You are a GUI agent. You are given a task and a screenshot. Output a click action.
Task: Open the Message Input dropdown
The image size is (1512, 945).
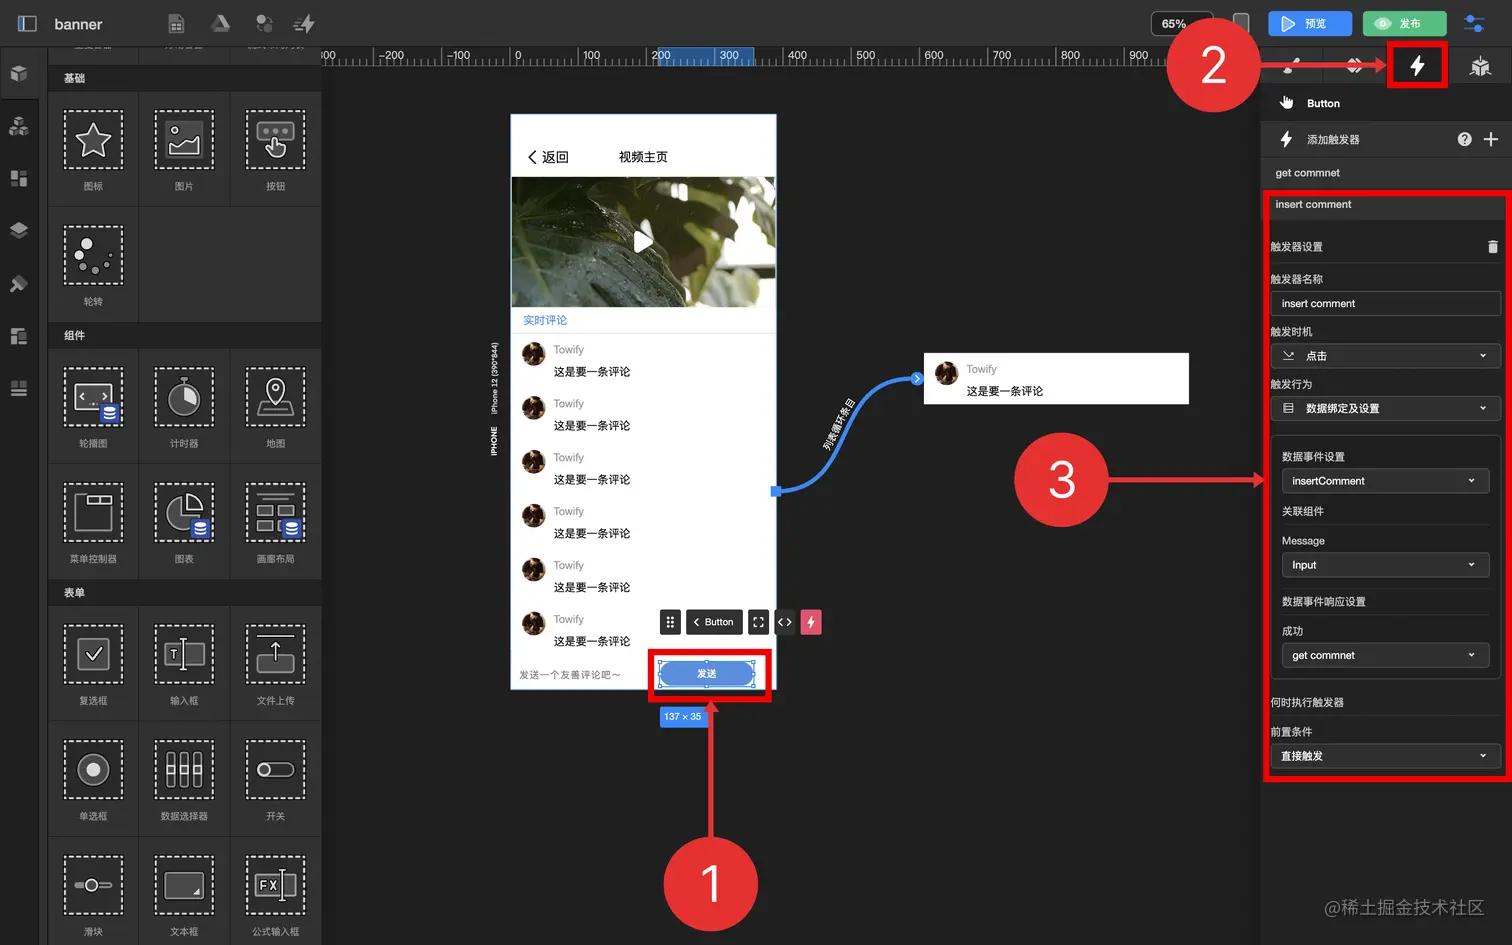click(x=1386, y=565)
